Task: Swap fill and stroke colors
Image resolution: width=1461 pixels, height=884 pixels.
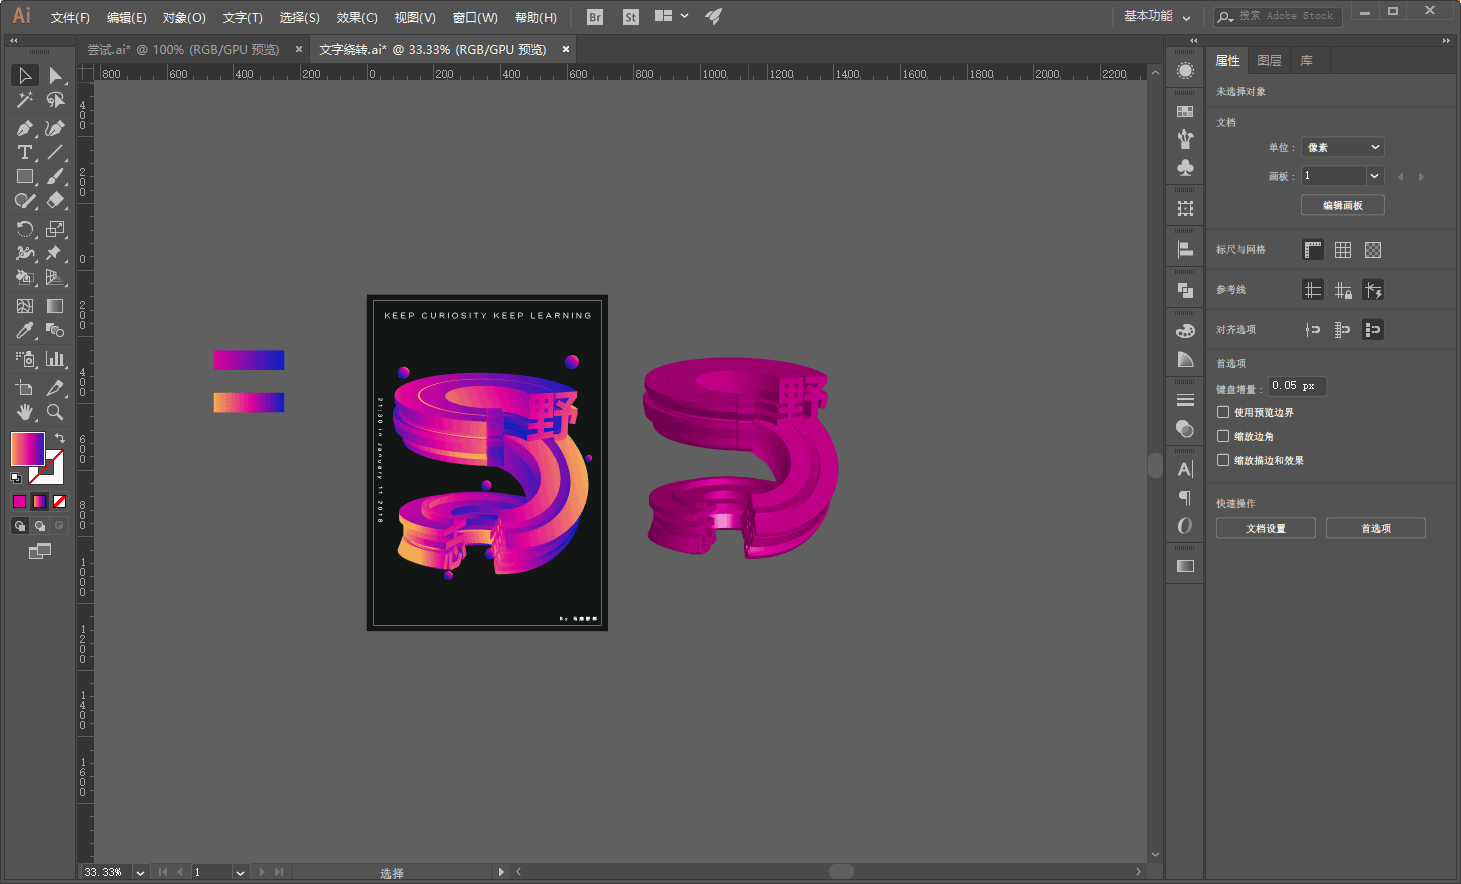Action: click(x=60, y=438)
